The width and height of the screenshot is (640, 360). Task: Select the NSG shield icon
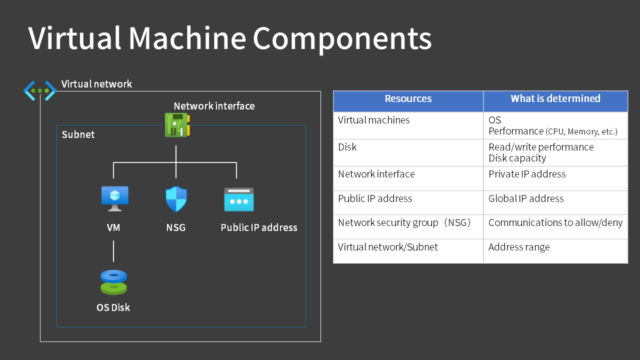(x=176, y=199)
